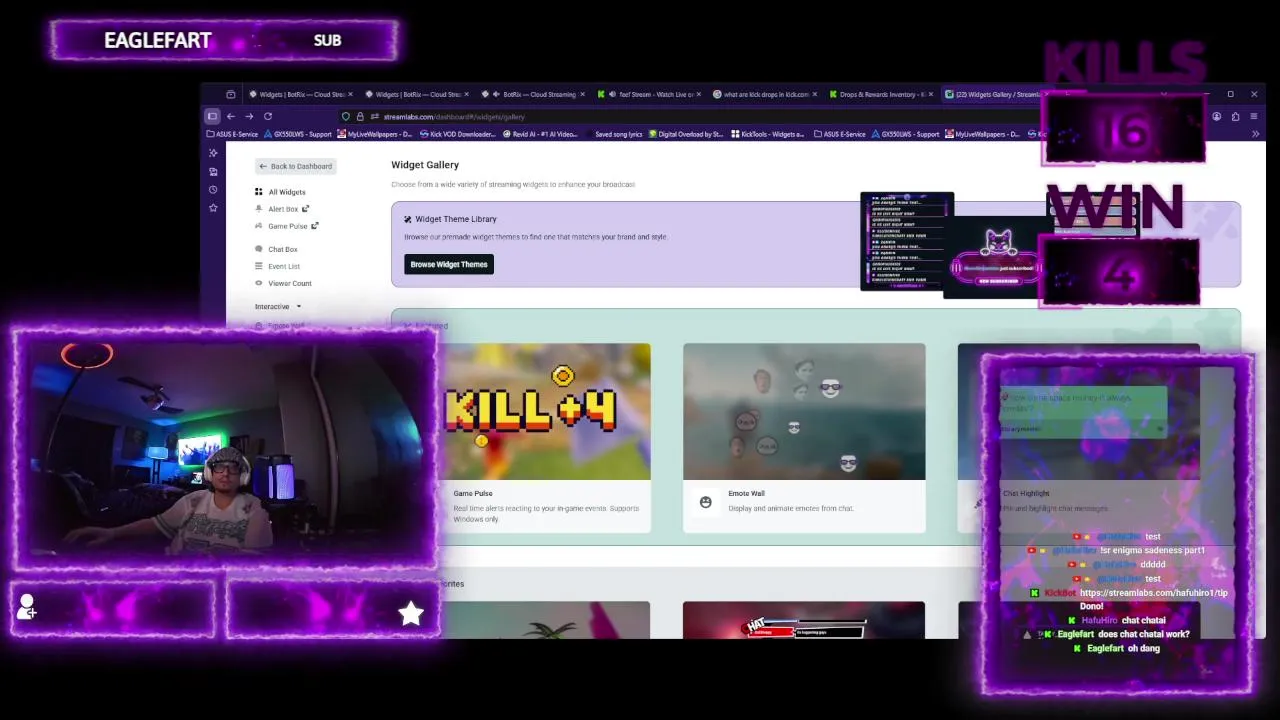
Task: Open Alert Box external link icon
Action: 305,208
